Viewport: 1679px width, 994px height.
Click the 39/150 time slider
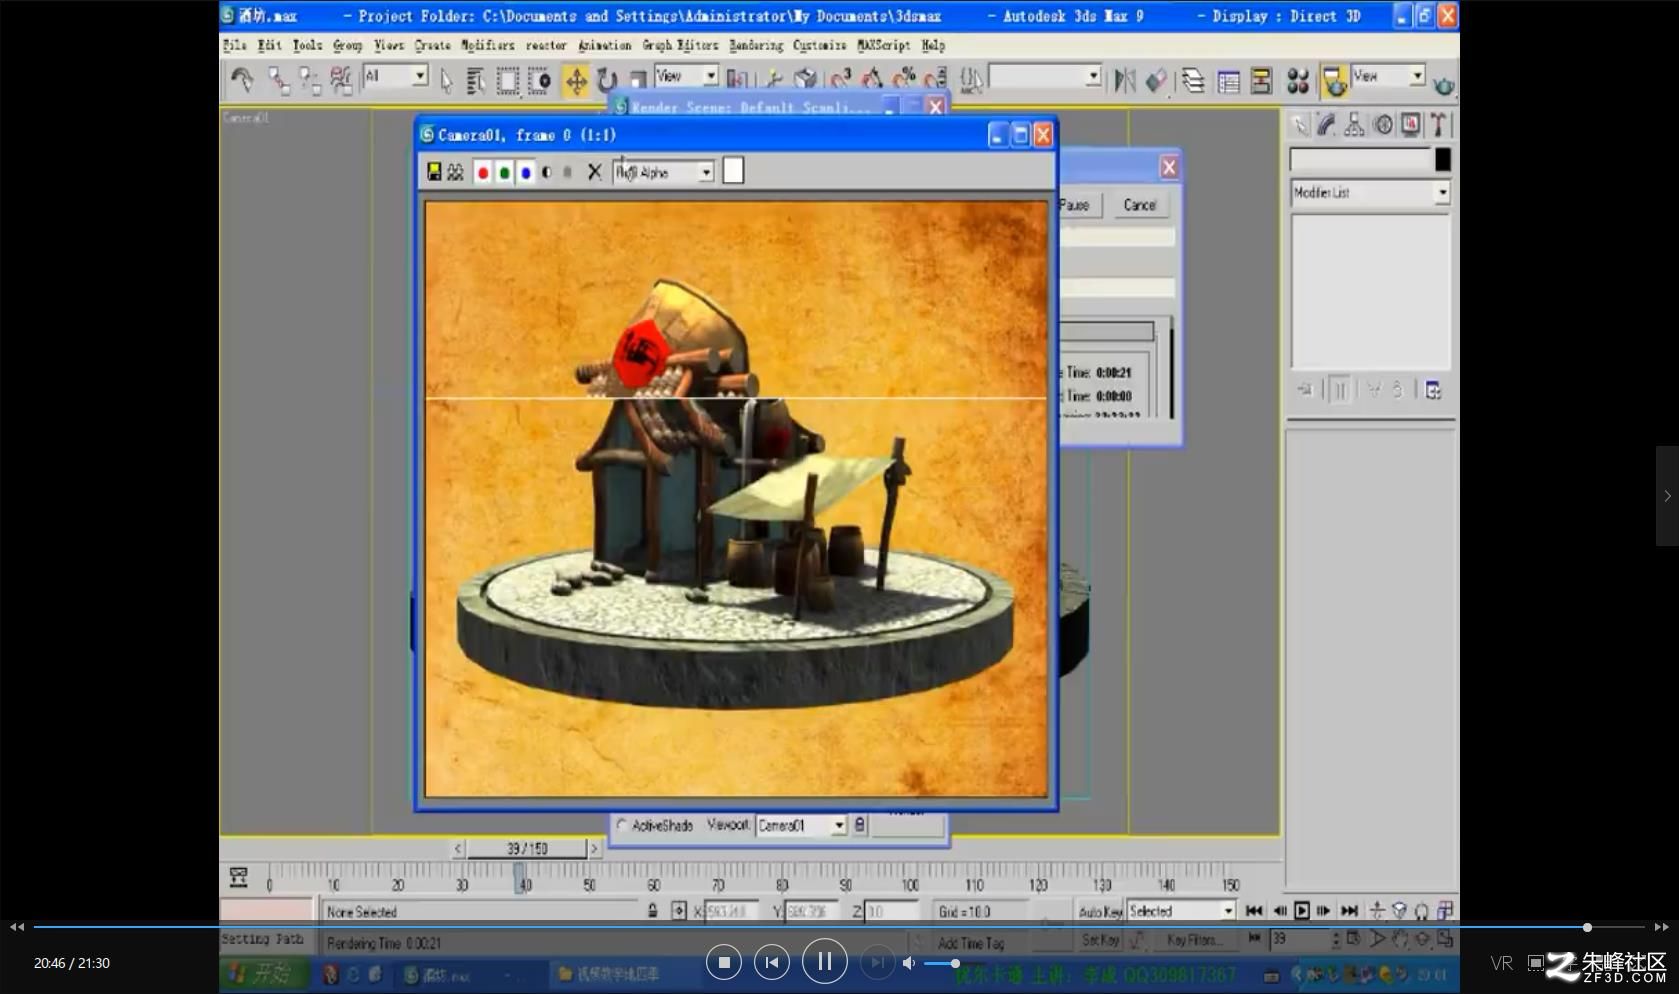527,849
